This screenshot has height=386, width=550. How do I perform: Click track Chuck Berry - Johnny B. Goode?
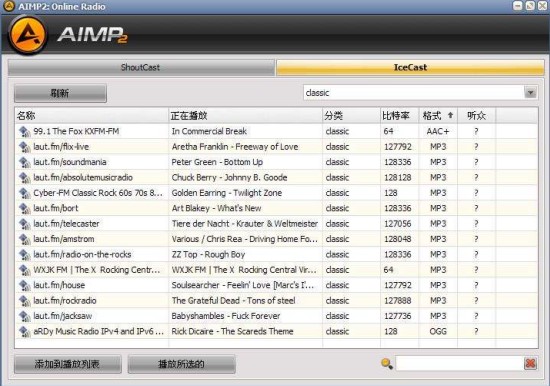click(229, 178)
